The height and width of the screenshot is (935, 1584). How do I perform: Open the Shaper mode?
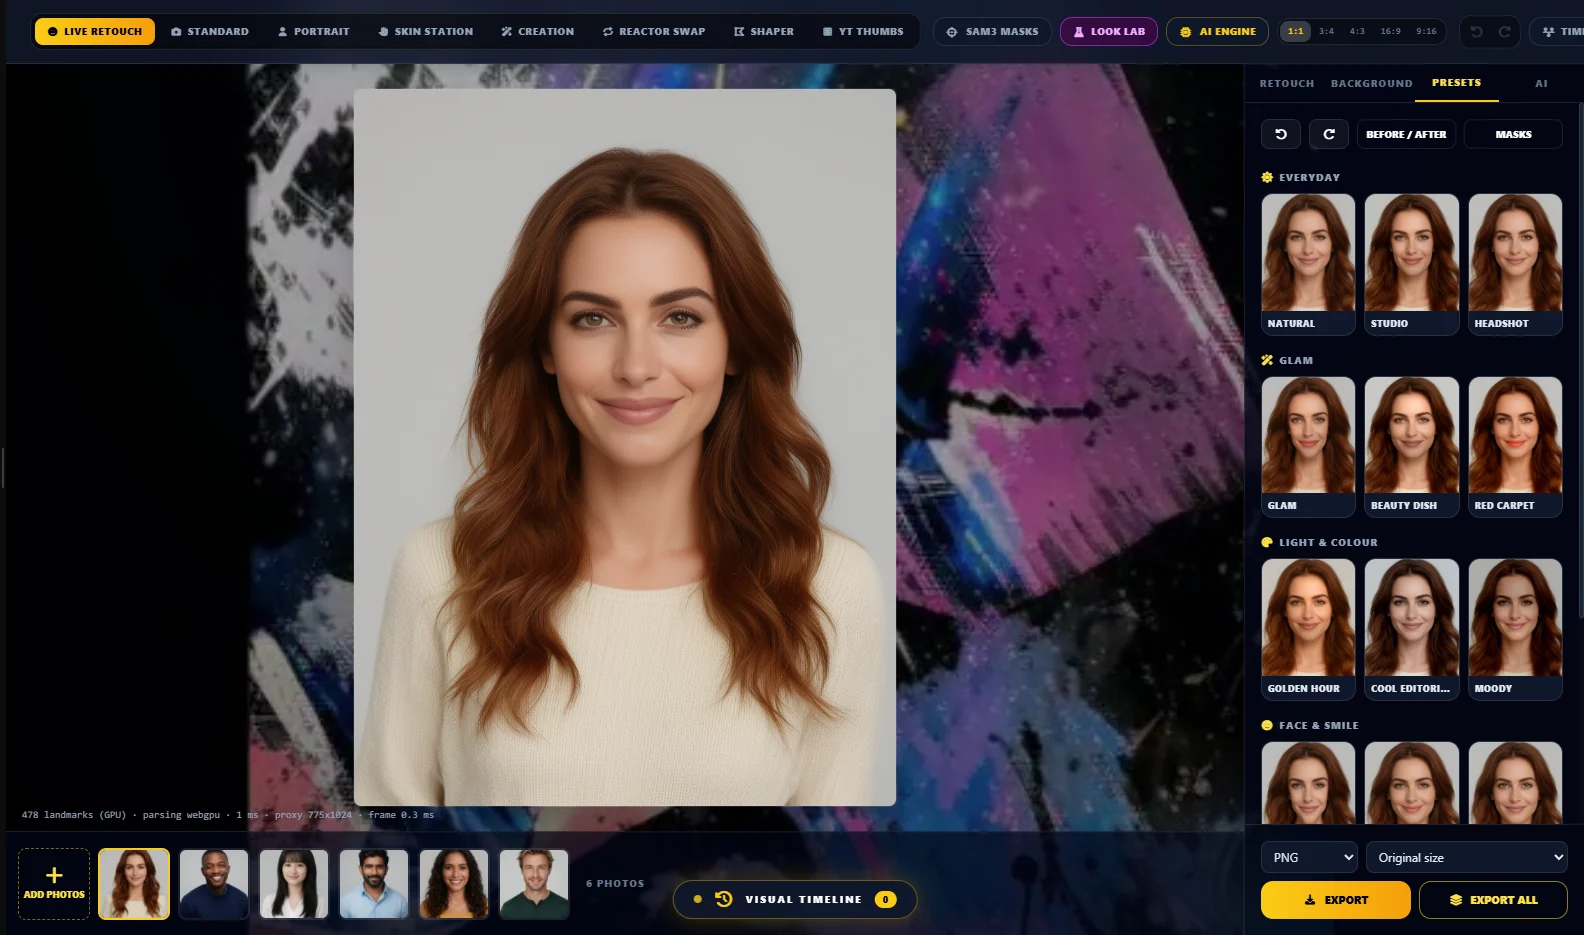(764, 32)
